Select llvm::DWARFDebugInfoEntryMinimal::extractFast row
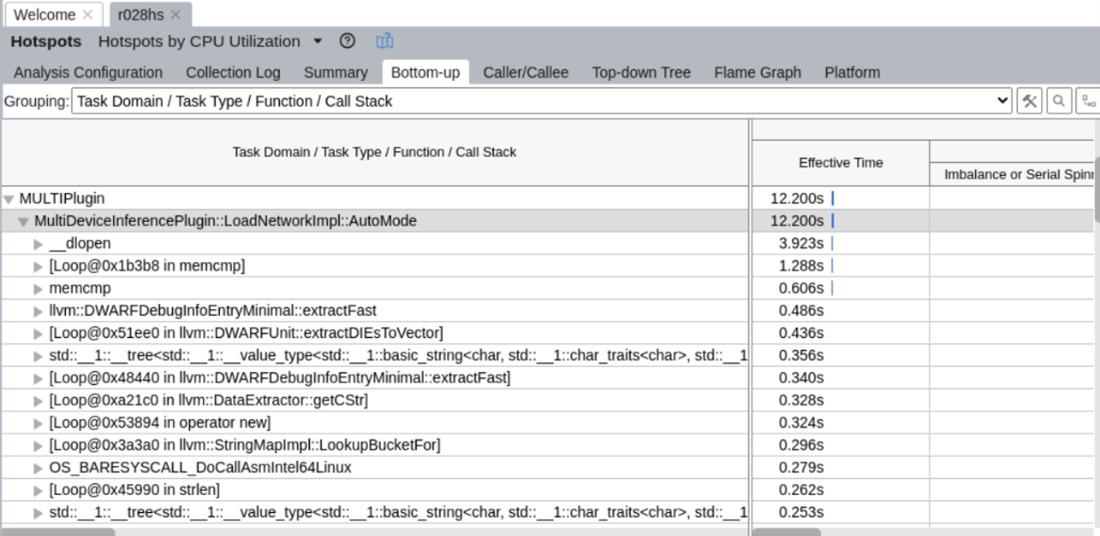 tap(375, 311)
